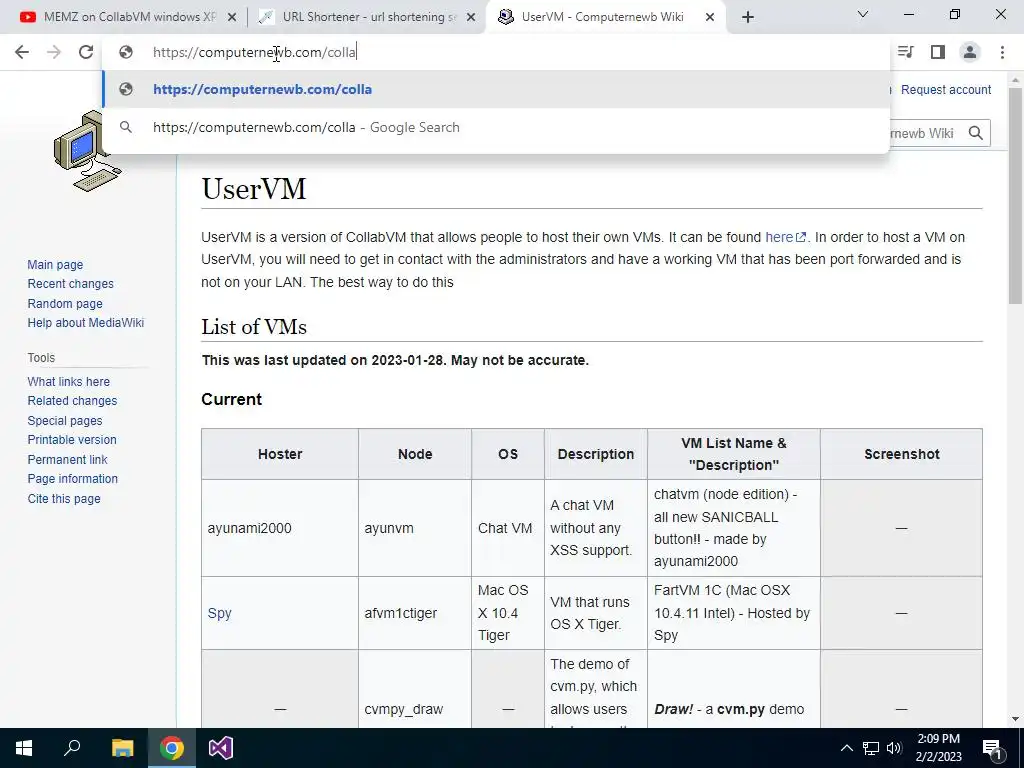The width and height of the screenshot is (1024, 768).
Task: Expand the hidden system tray icons
Action: [846, 748]
